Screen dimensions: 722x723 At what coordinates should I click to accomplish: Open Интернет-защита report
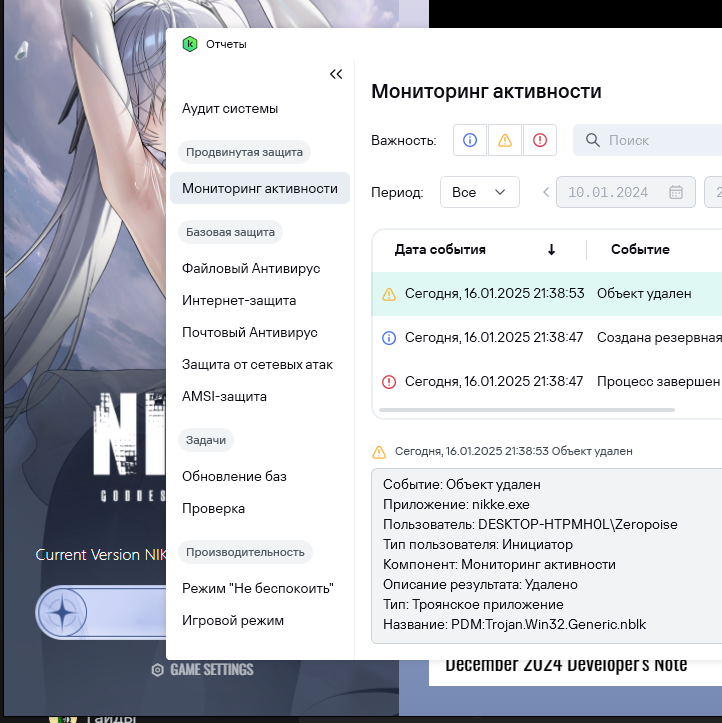click(x=239, y=300)
